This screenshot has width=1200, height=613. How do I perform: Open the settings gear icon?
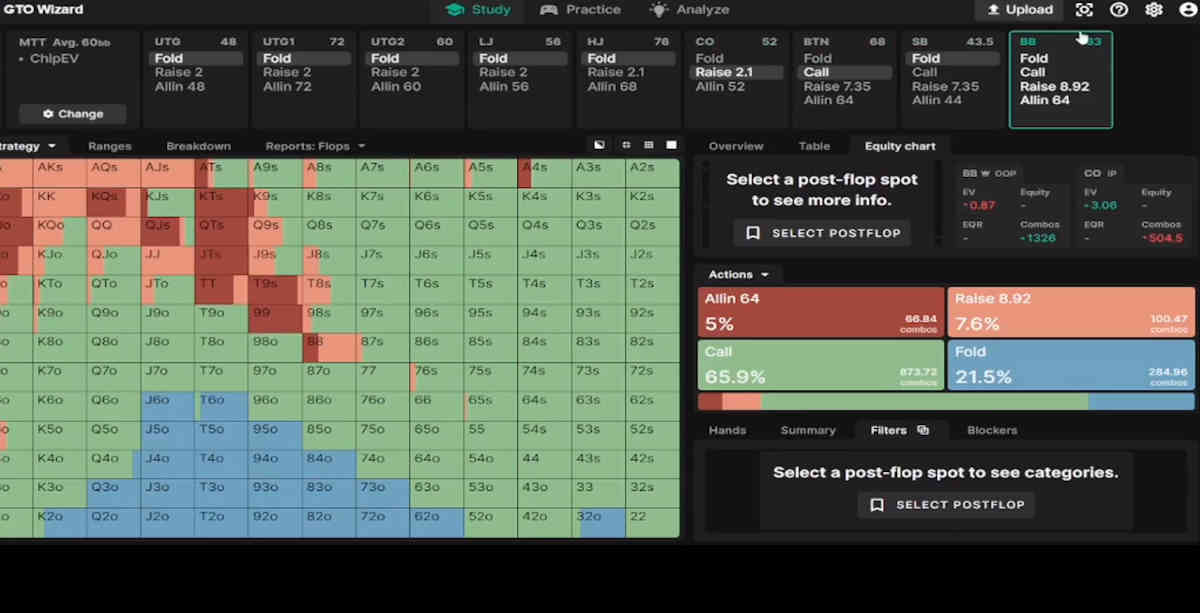tap(1154, 10)
